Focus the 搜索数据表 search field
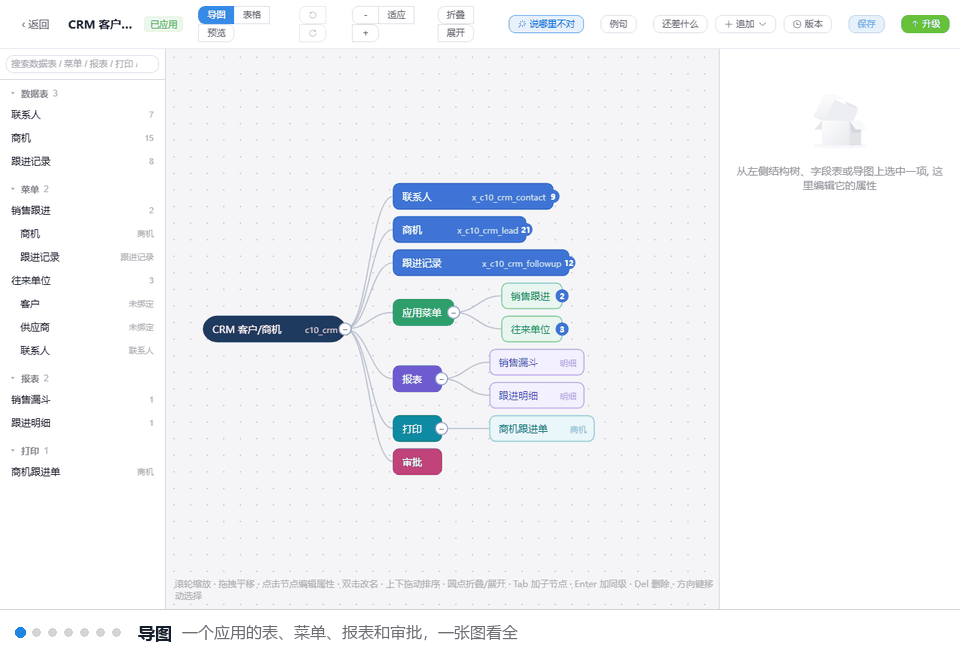Viewport: 960px width, 655px height. tap(82, 64)
